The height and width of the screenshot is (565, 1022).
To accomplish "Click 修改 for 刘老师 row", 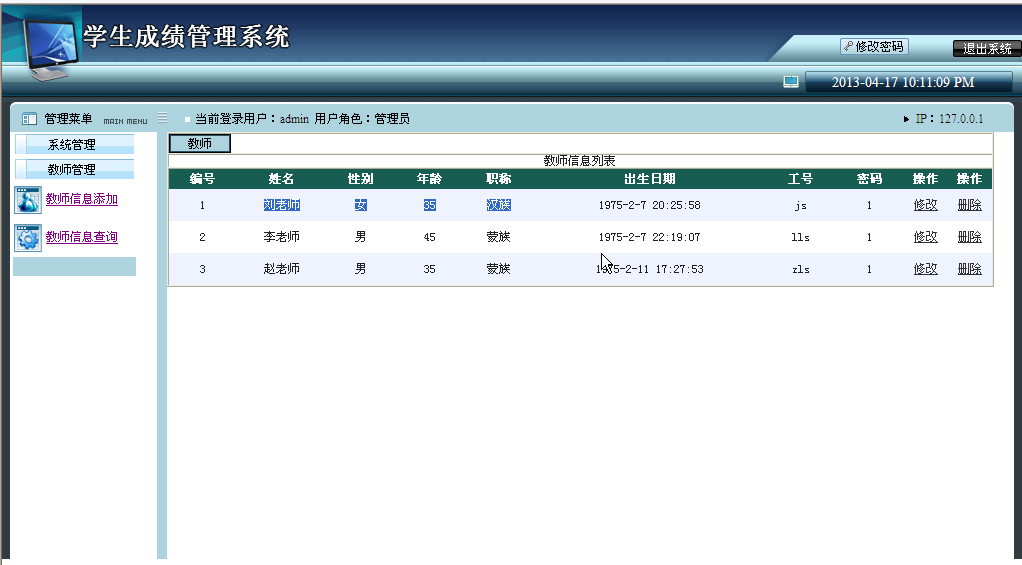I will (925, 205).
